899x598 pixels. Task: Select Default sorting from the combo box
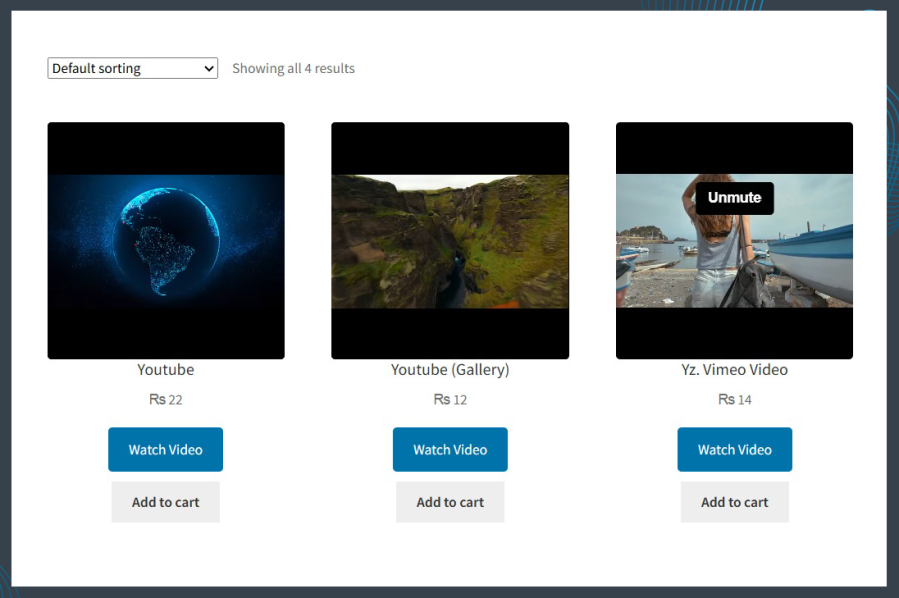coord(131,68)
